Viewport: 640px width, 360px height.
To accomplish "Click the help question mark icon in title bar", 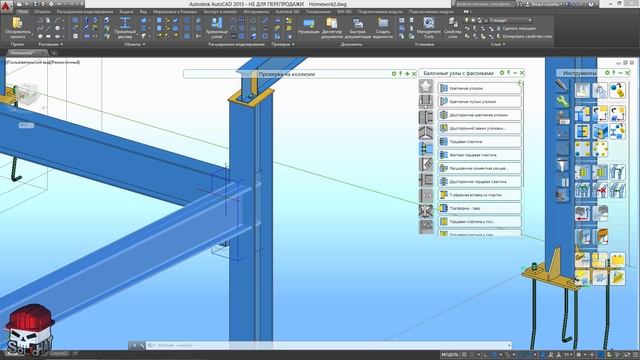I will (x=591, y=4).
